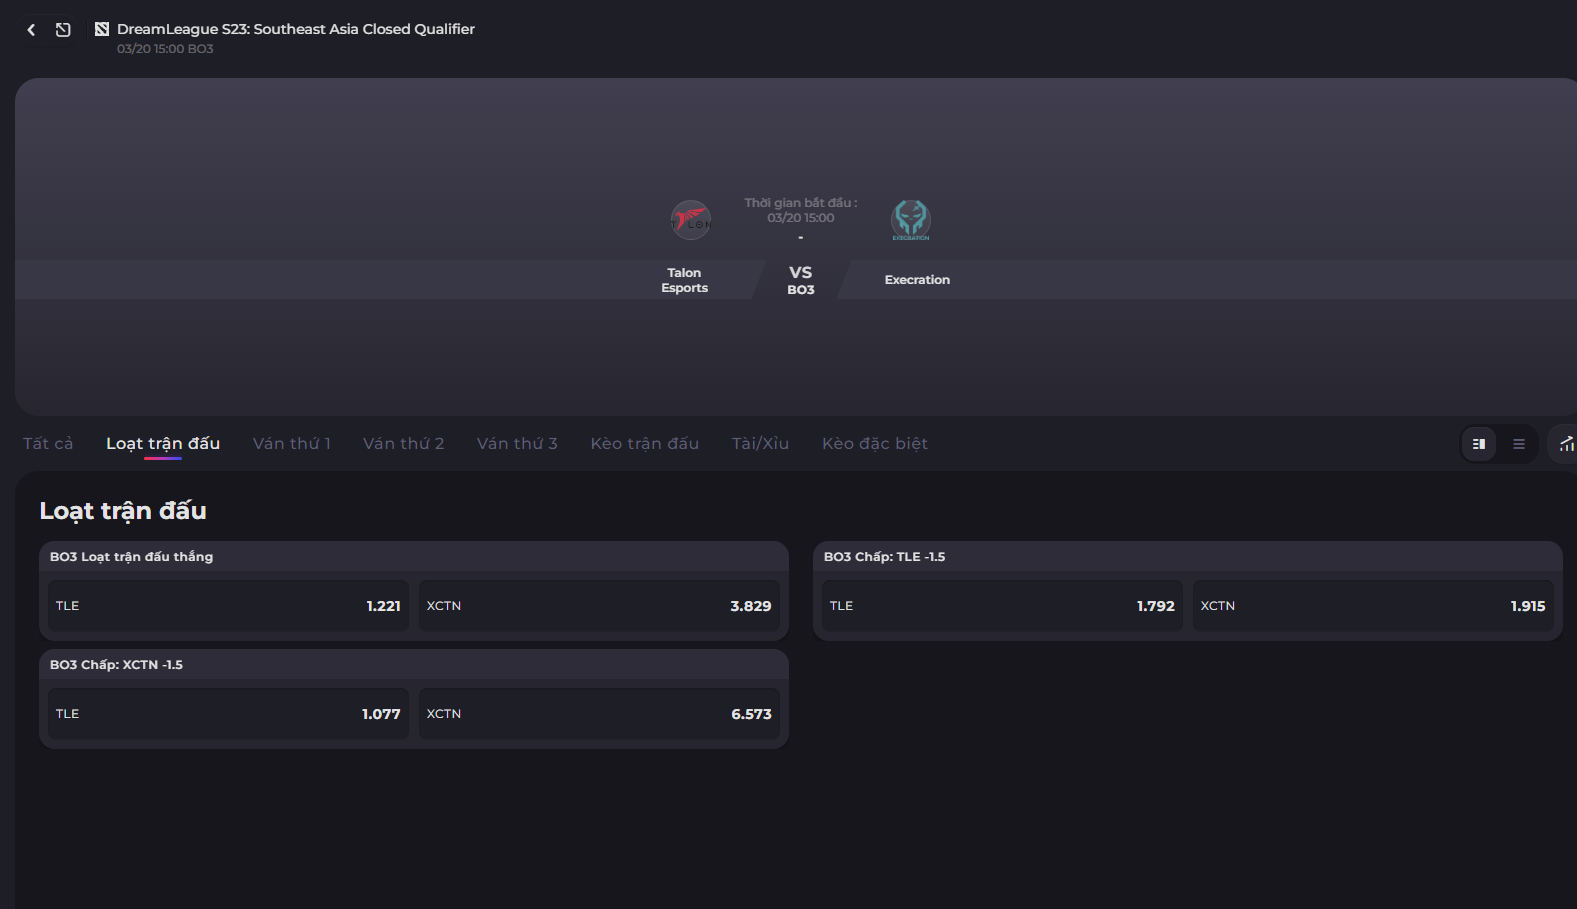
Task: Click the 03/20 15:00 BO3 subtitle under title
Action: (165, 49)
